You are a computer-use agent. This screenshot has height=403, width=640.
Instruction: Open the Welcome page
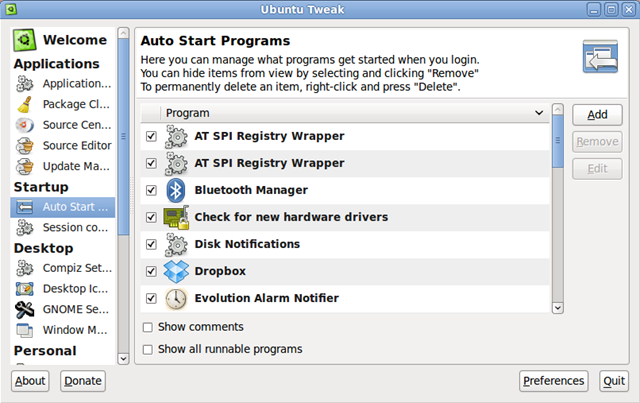point(62,40)
